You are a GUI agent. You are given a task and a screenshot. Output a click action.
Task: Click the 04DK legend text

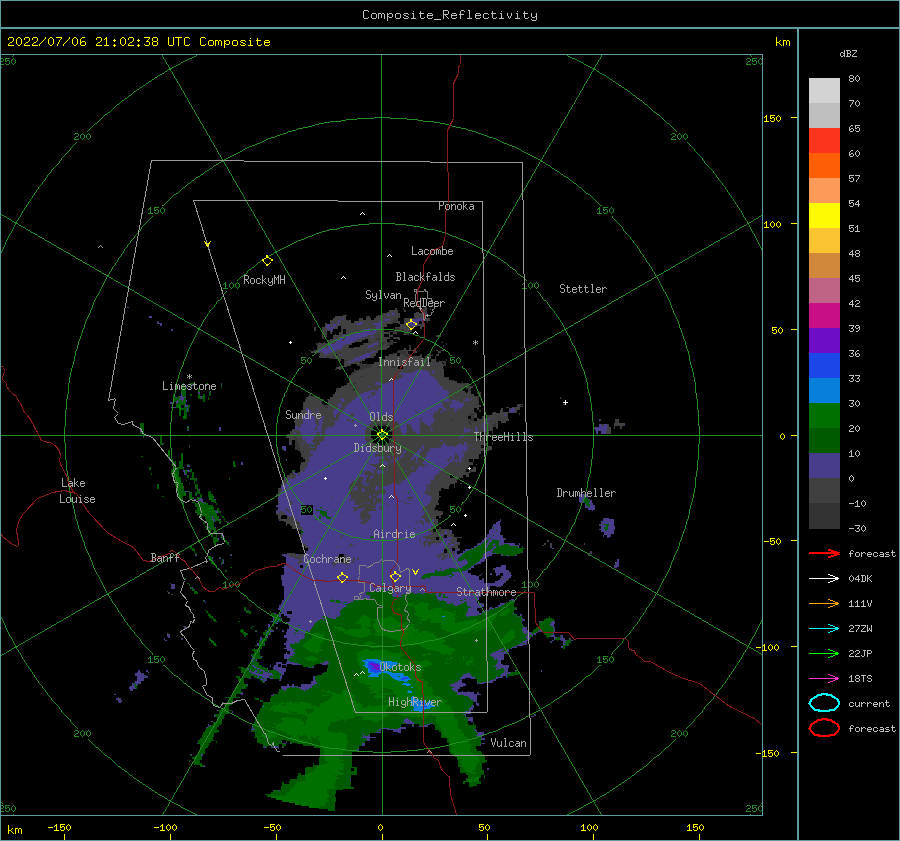(x=860, y=579)
